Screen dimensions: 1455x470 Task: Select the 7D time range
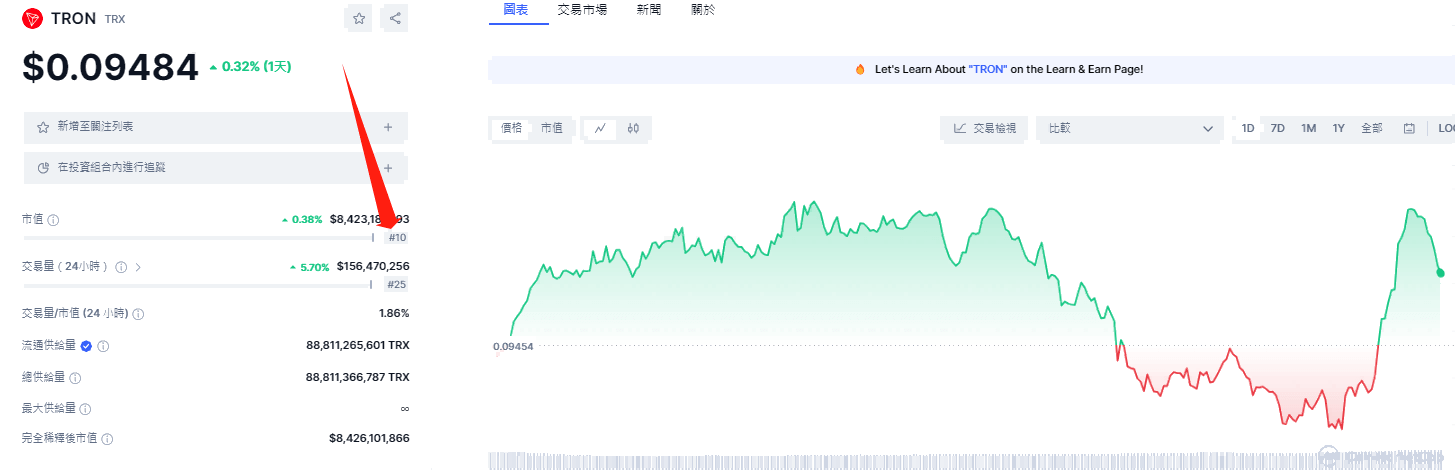[x=1277, y=128]
